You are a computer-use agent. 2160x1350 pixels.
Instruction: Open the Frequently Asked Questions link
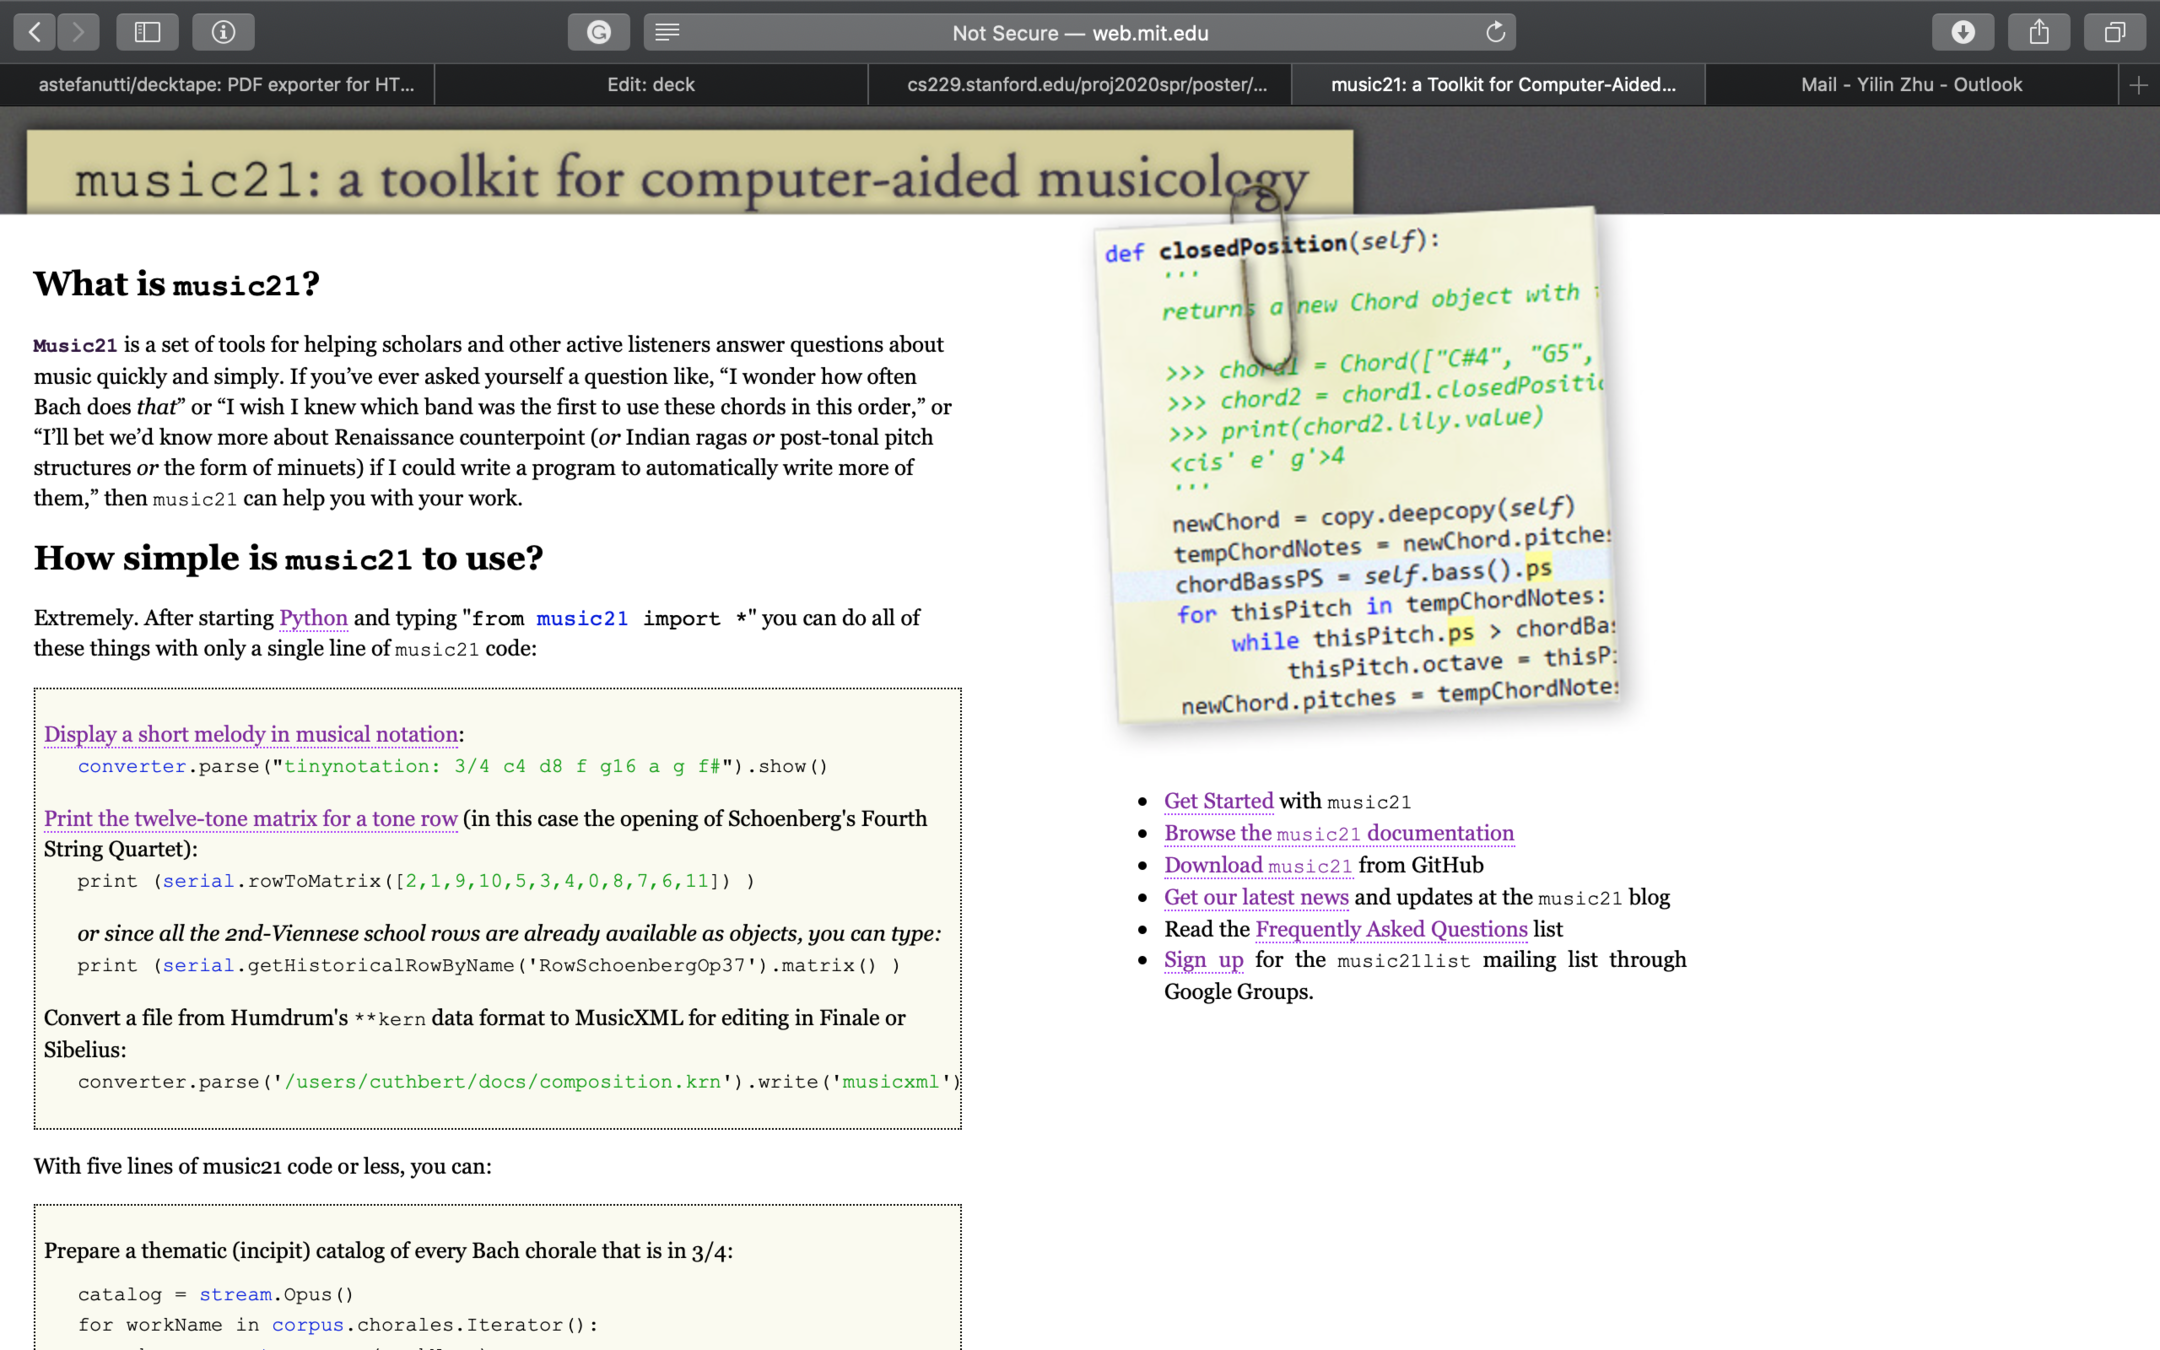[x=1391, y=929]
